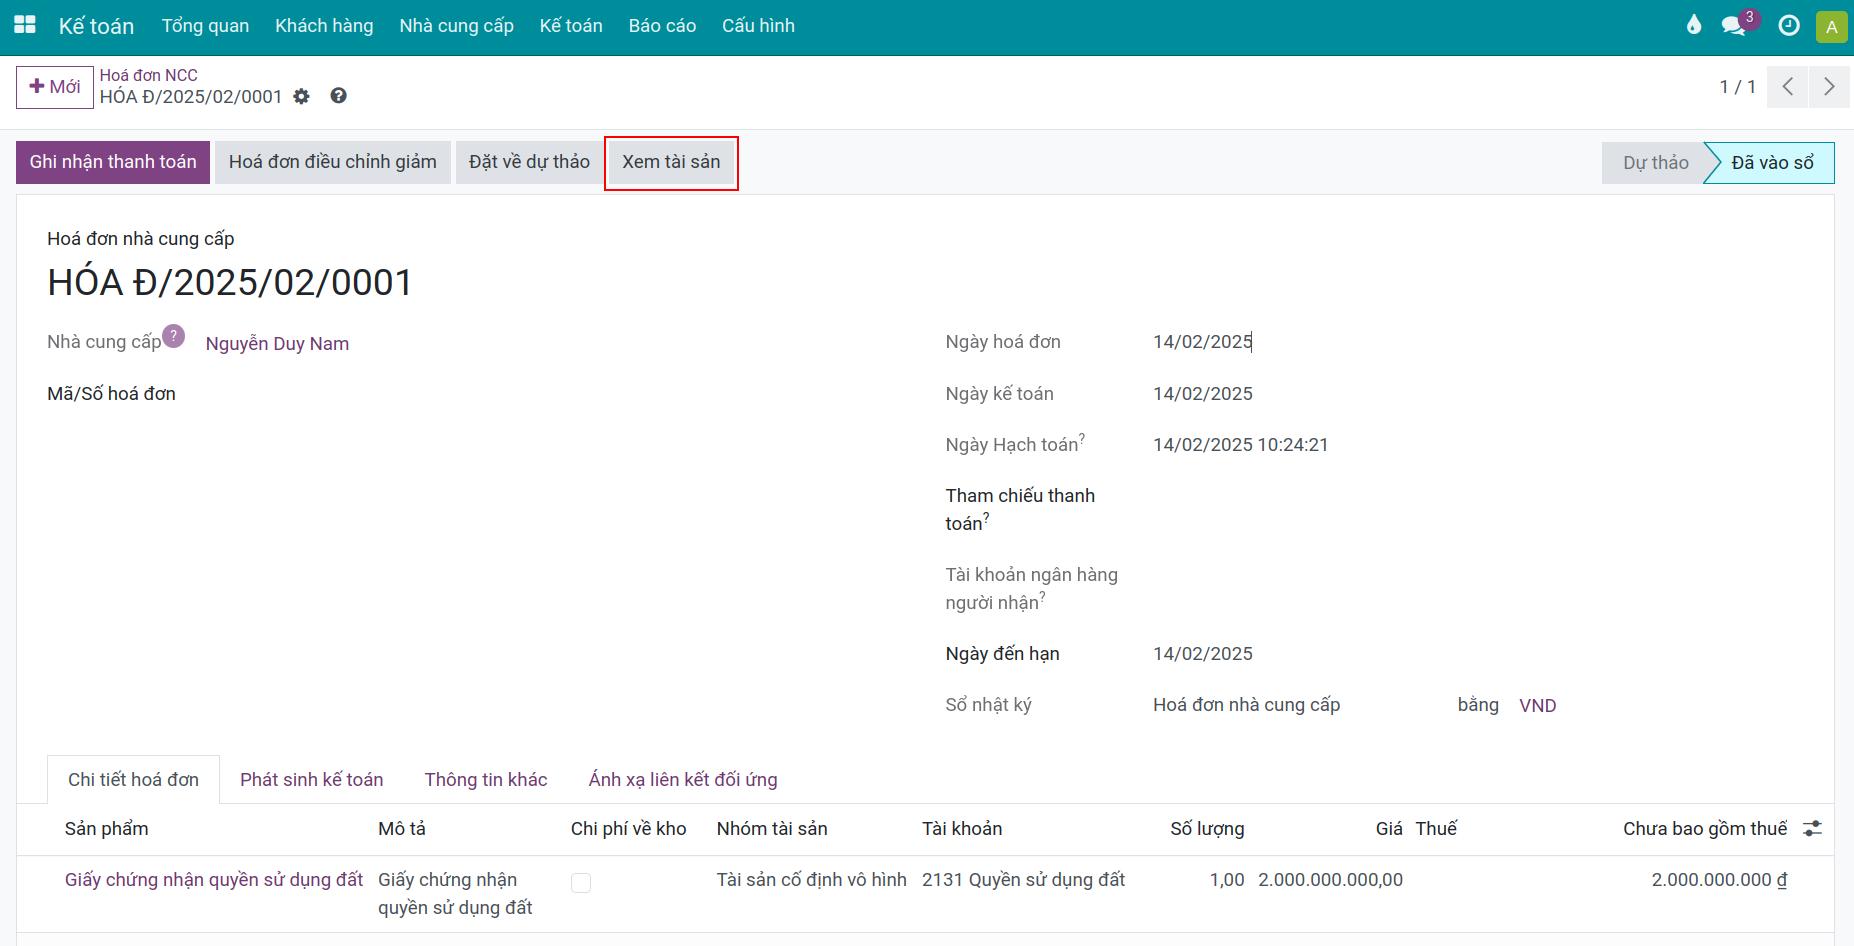Open the Kế toán menu next to Nhà cung cấp
The height and width of the screenshot is (946, 1854).
571,26
